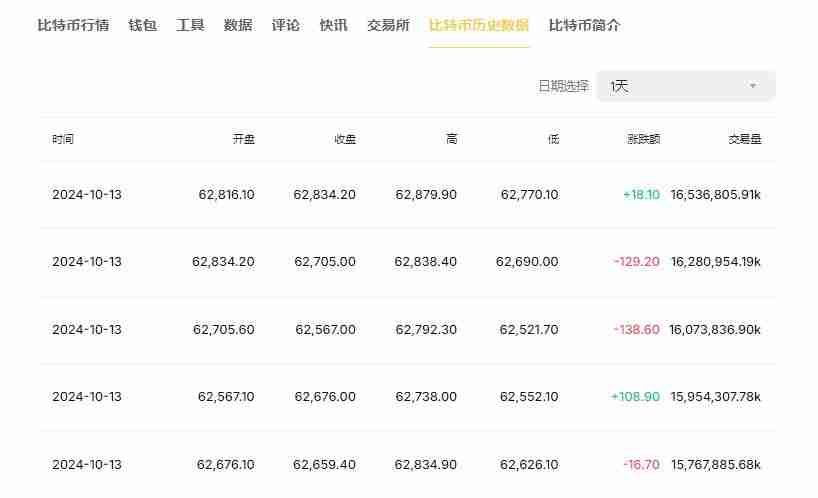View the 快讯 tab
818x498 pixels.
tap(333, 25)
